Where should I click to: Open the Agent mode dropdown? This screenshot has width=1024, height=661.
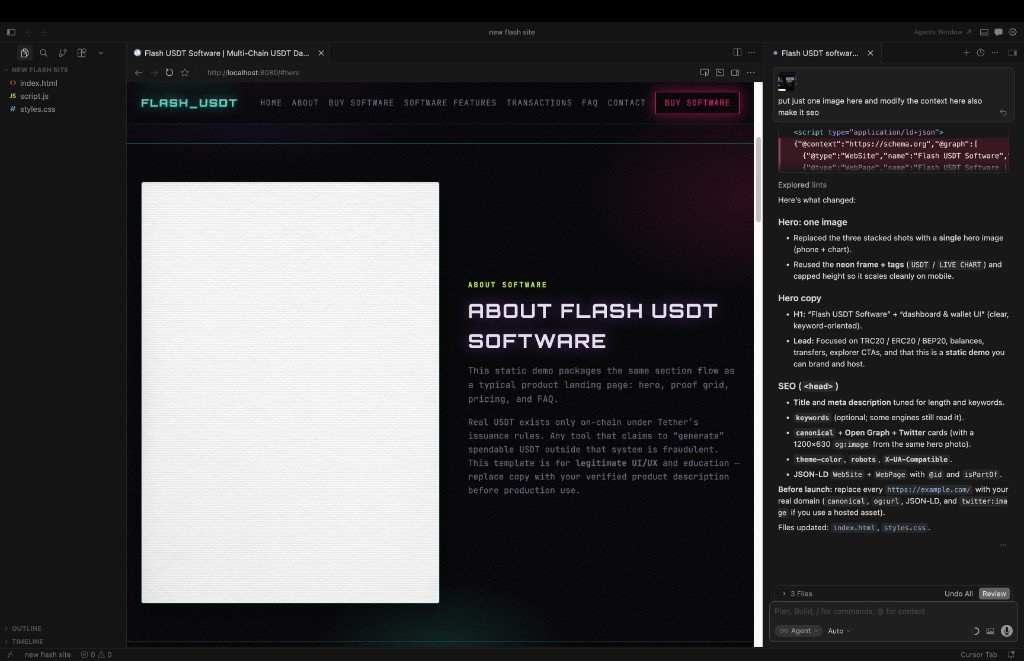[x=798, y=631]
